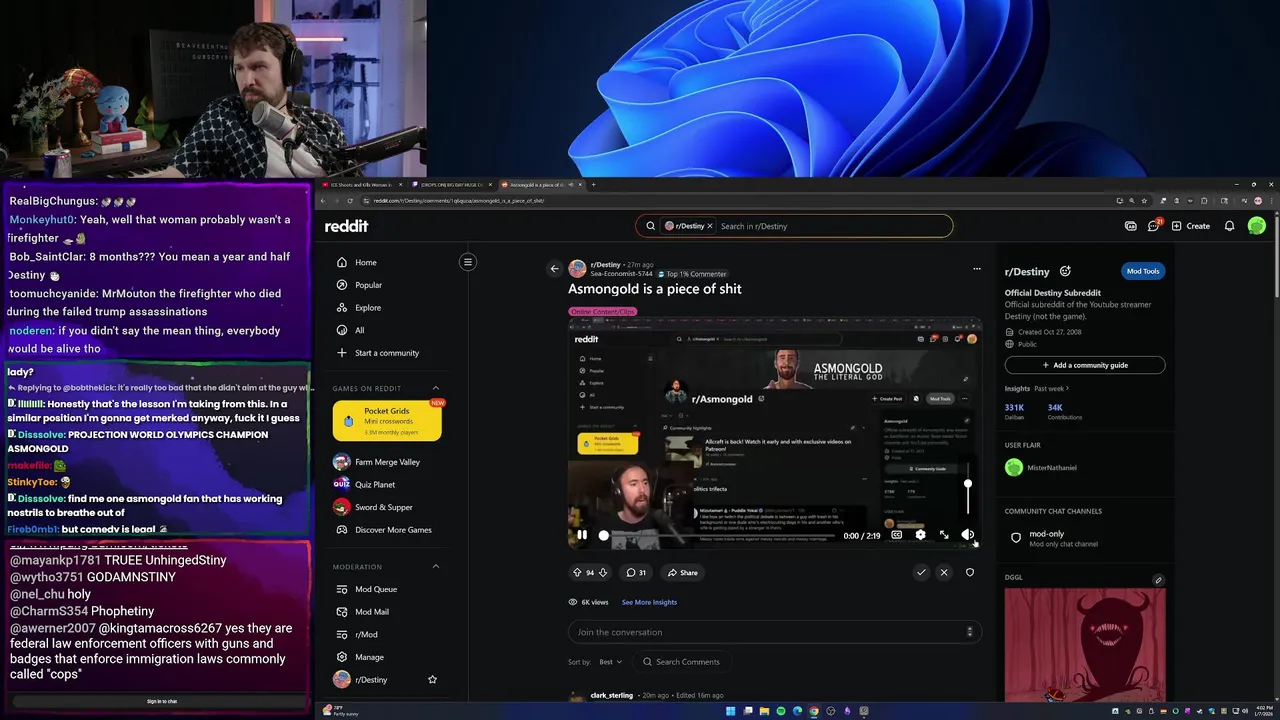The image size is (1280, 720).
Task: Edit DGGL widget with pencil icon
Action: click(1158, 580)
